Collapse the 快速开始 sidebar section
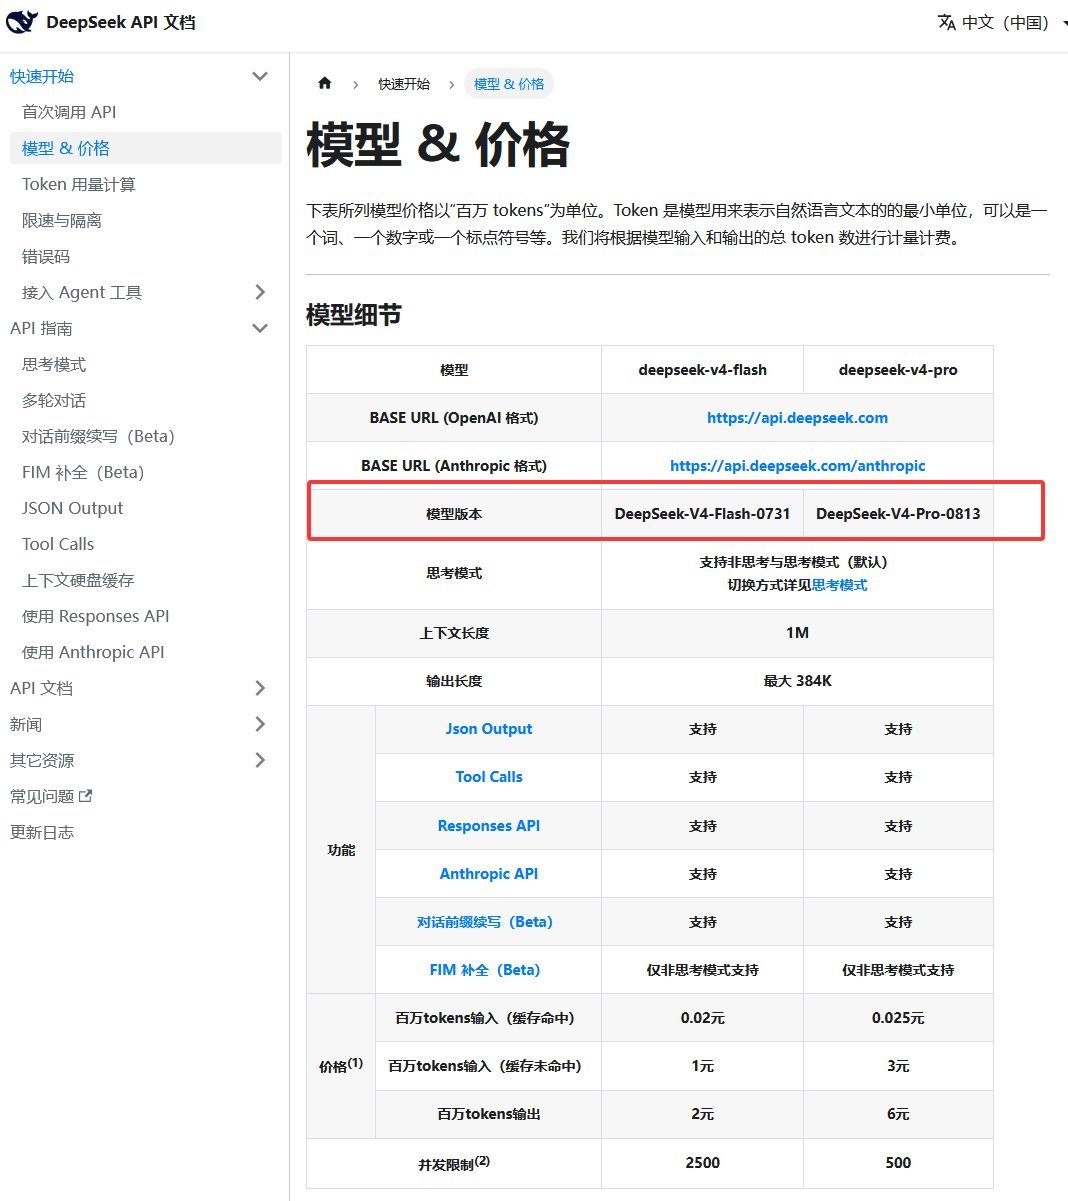 click(x=260, y=76)
